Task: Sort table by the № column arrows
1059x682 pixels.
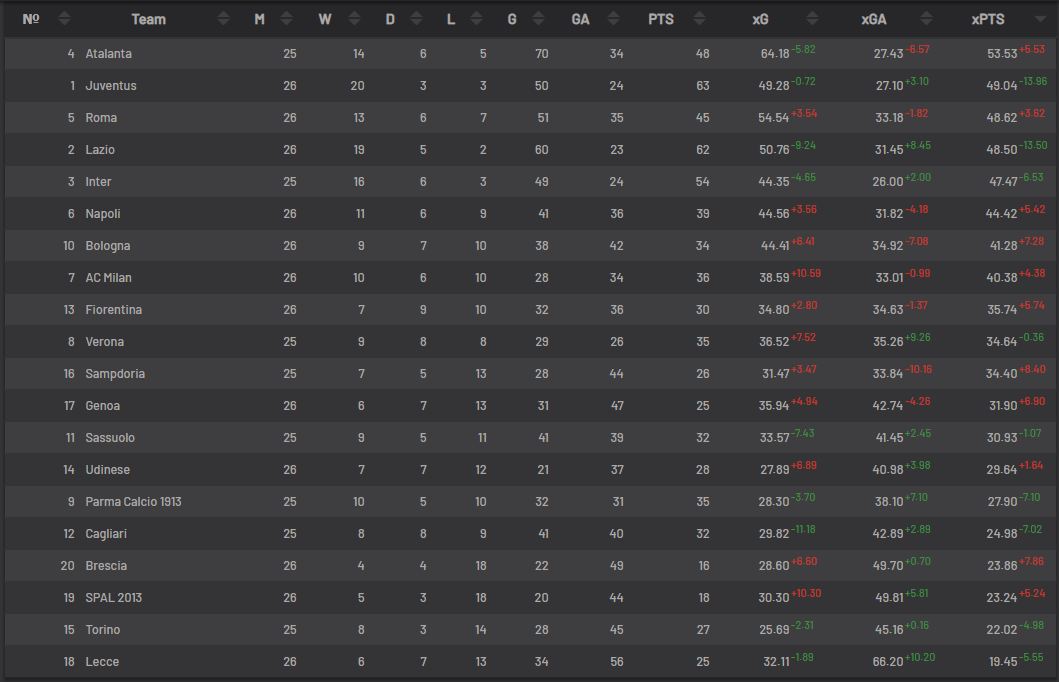Action: (x=64, y=19)
